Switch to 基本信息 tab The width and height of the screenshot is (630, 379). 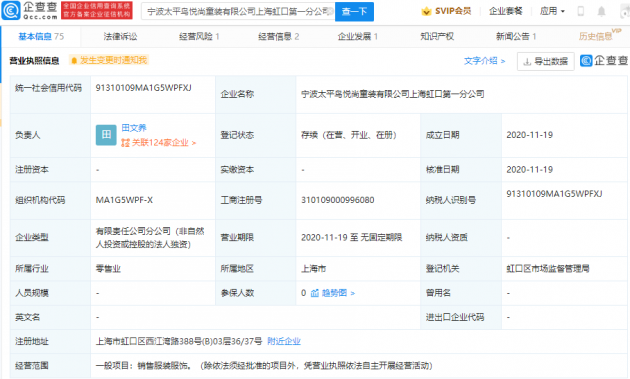click(41, 37)
